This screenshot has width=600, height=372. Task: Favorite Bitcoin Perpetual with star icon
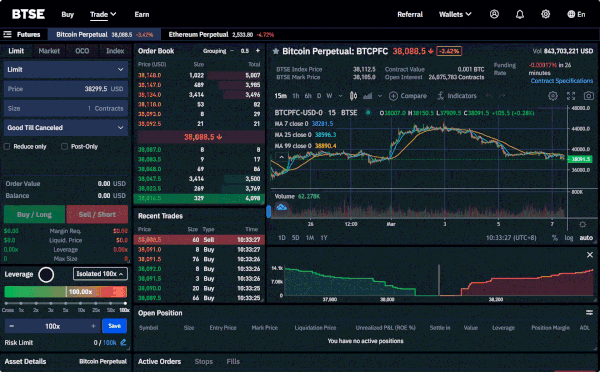[276, 51]
